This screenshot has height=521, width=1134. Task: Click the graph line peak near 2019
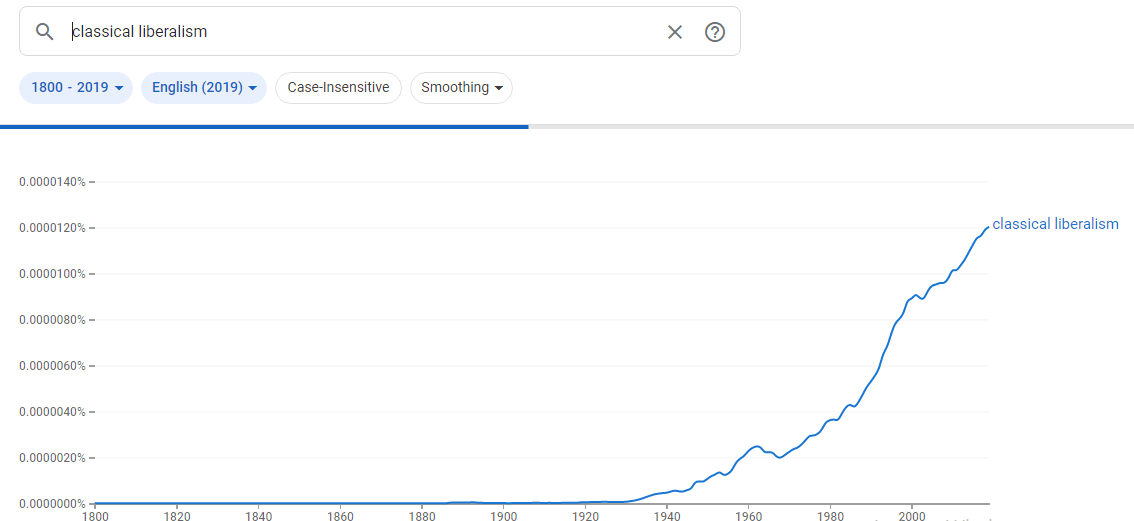pyautogui.click(x=987, y=228)
